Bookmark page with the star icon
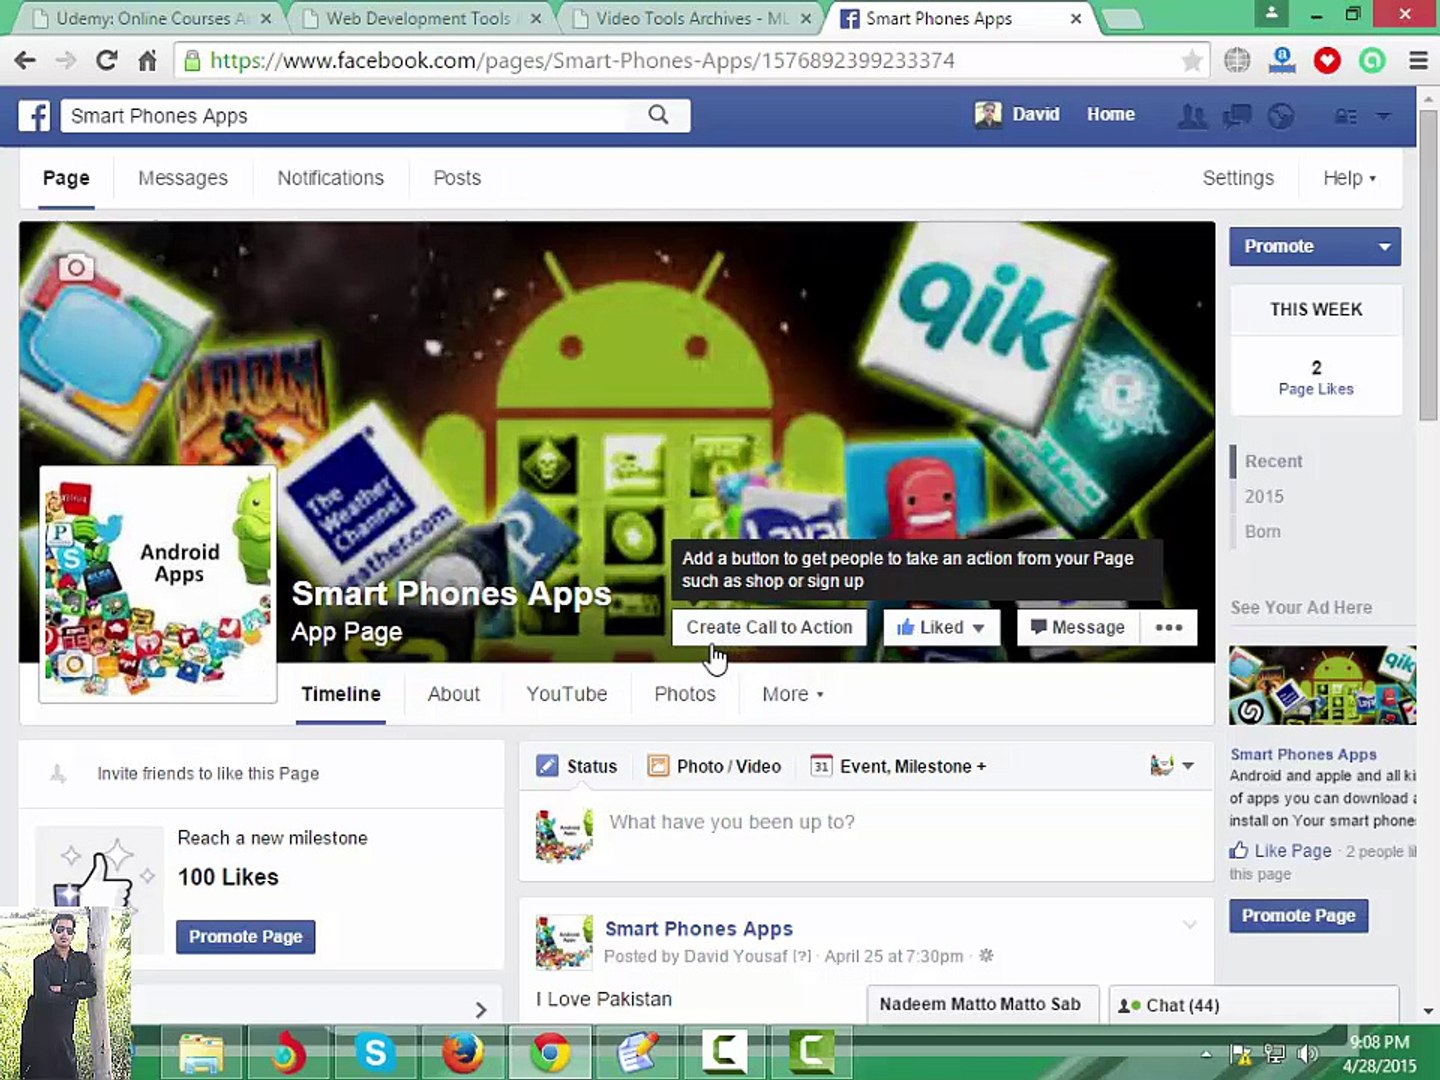Screen dimensions: 1440x1080 (1191, 61)
